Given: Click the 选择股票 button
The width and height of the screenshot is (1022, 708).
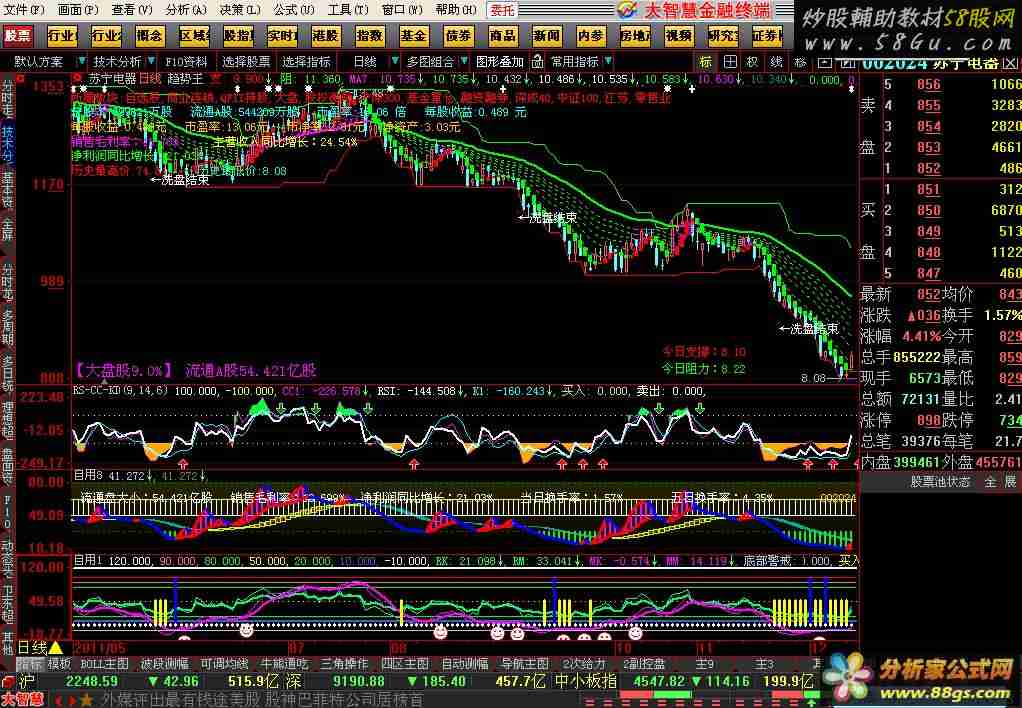Looking at the screenshot, I should coord(246,62).
